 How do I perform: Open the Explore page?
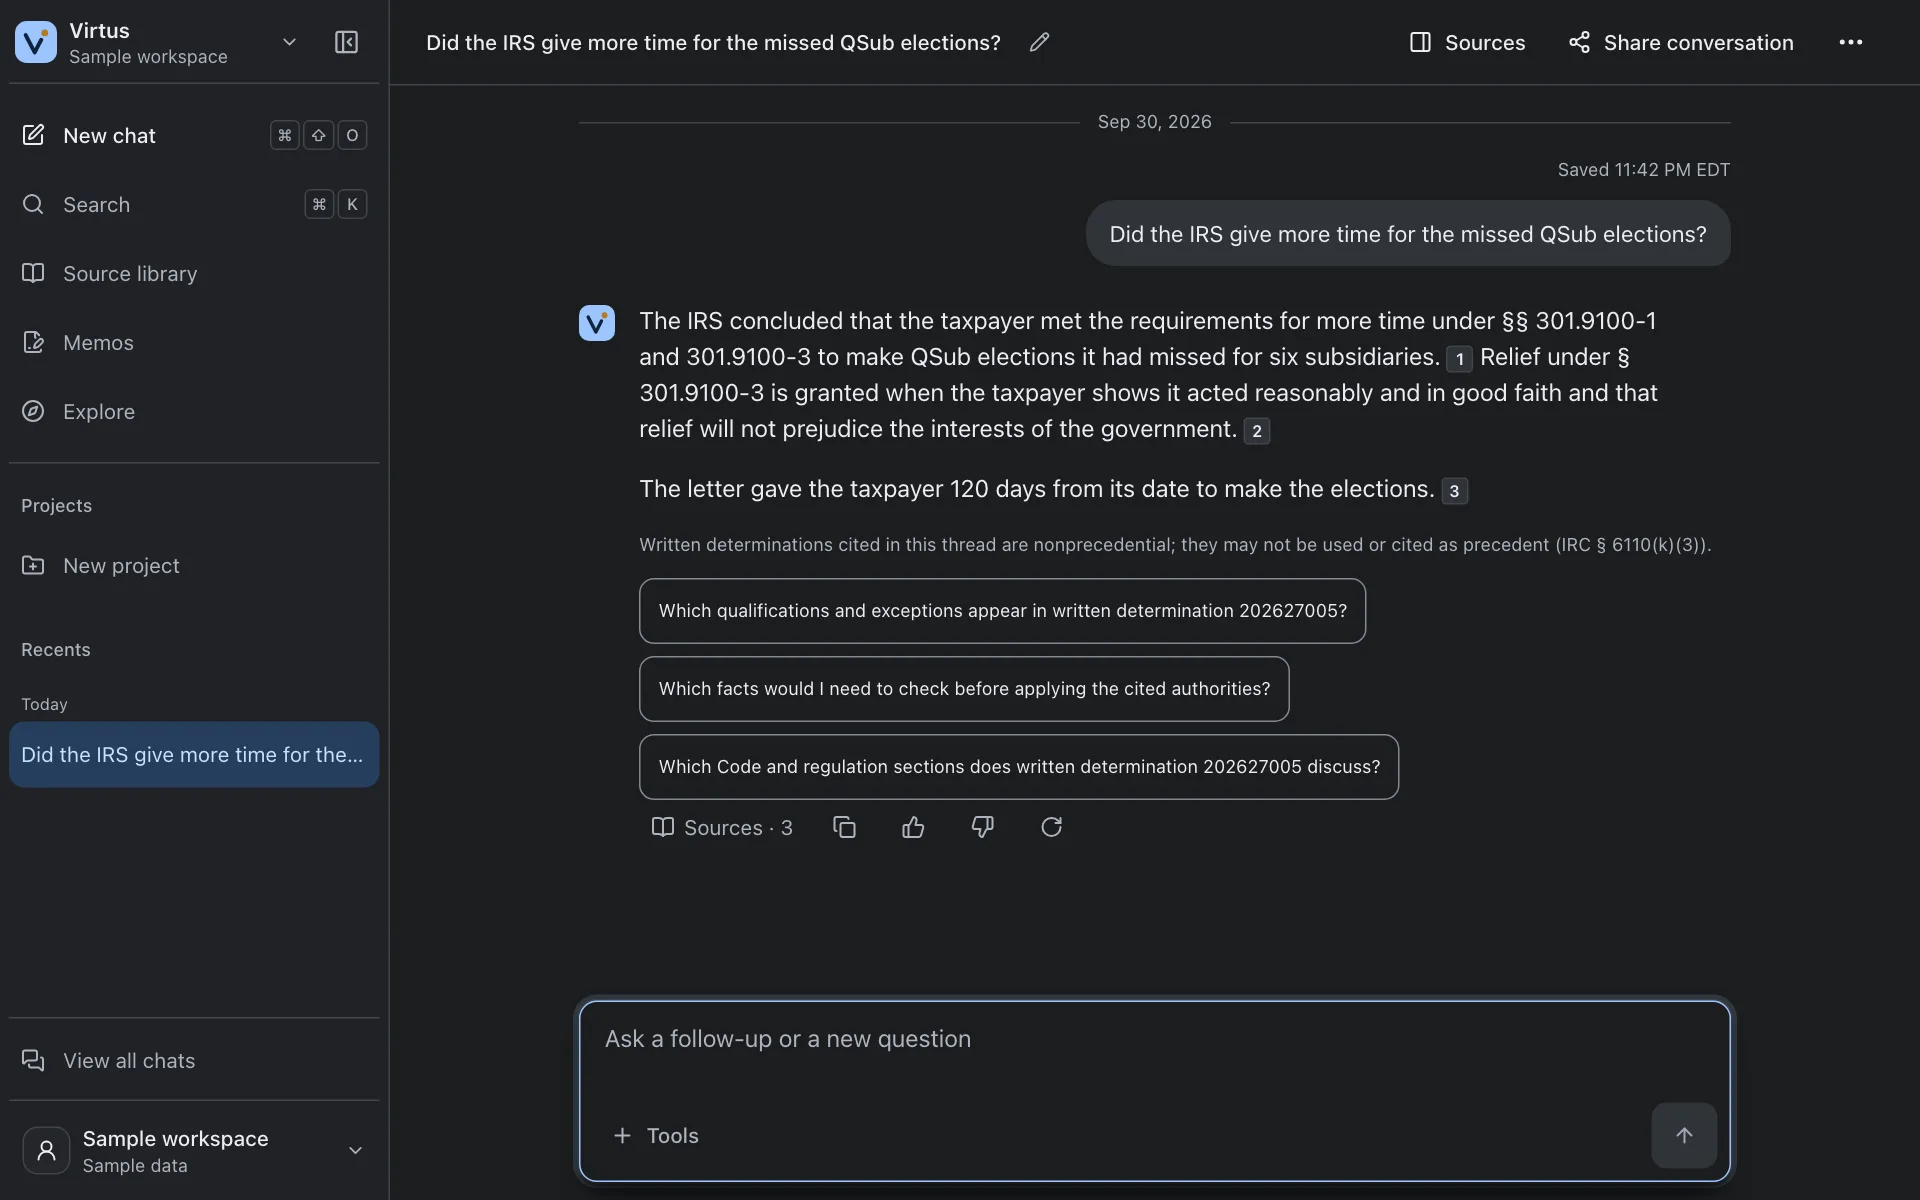tap(194, 411)
